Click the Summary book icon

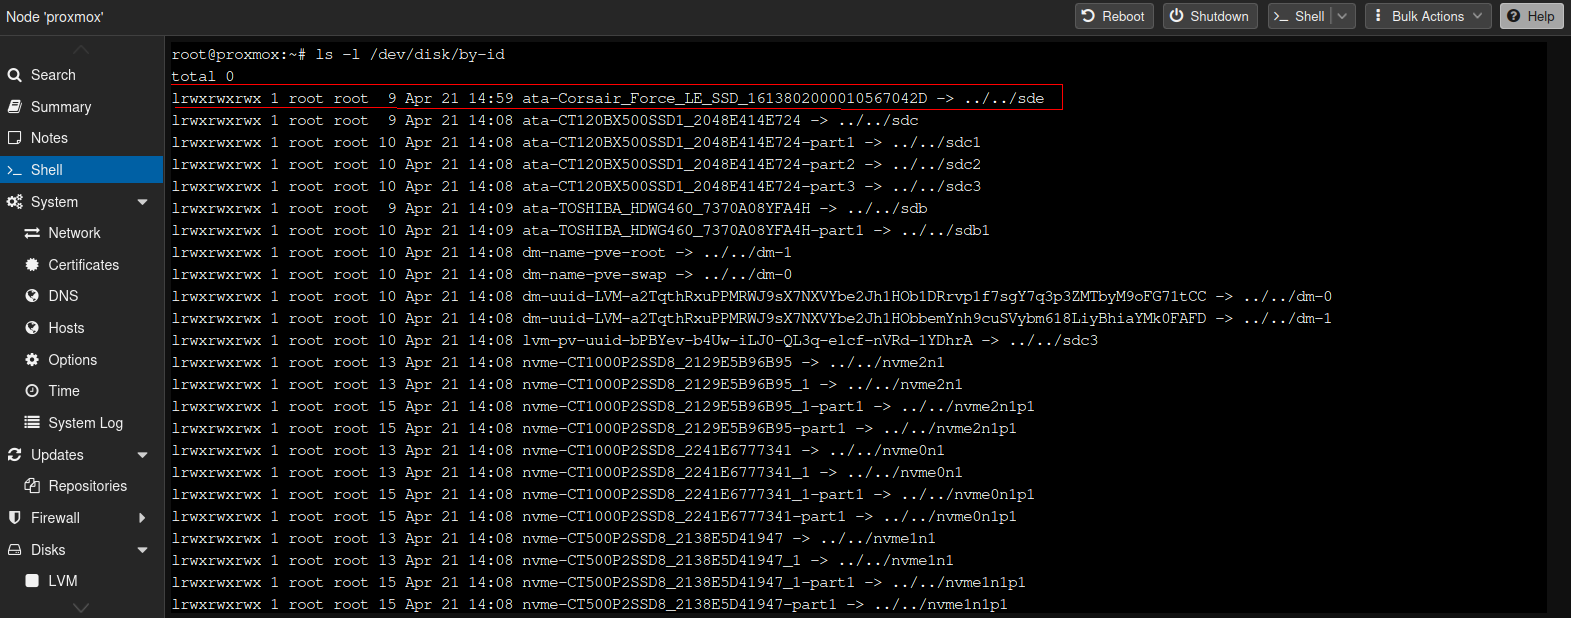point(14,106)
